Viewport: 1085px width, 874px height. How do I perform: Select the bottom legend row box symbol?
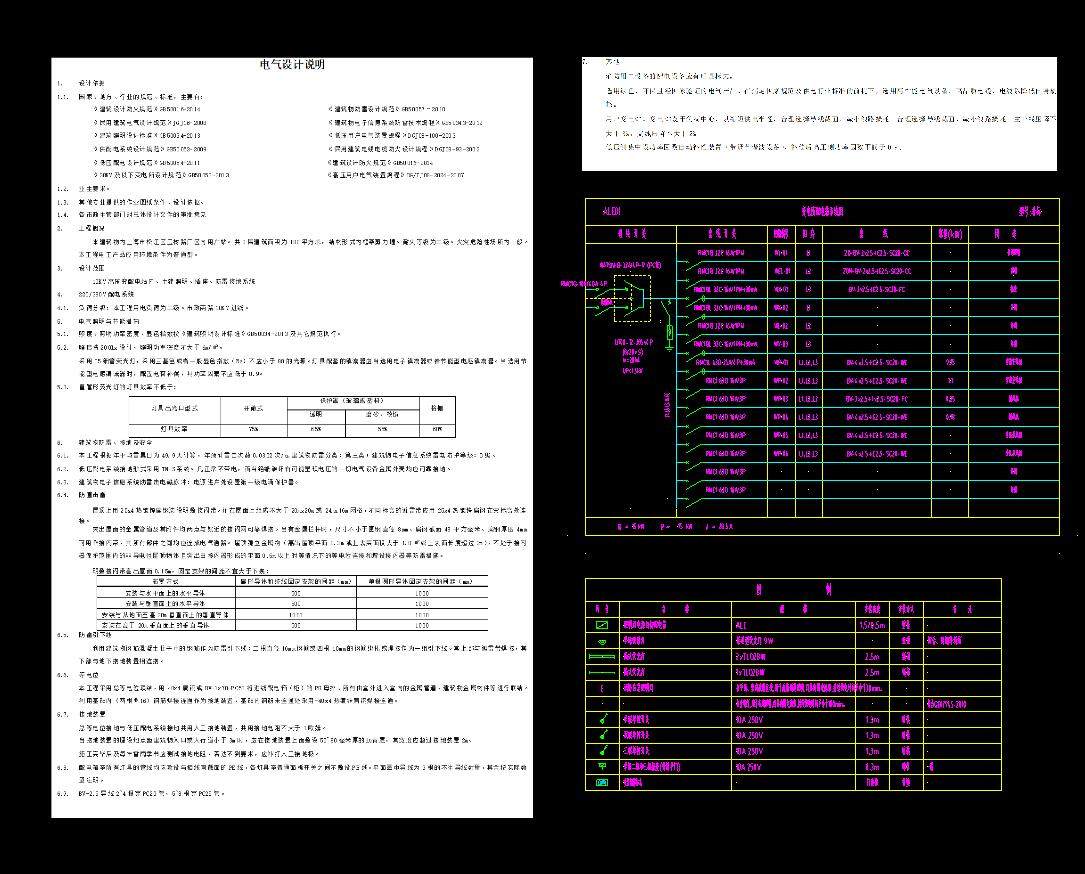coord(602,782)
